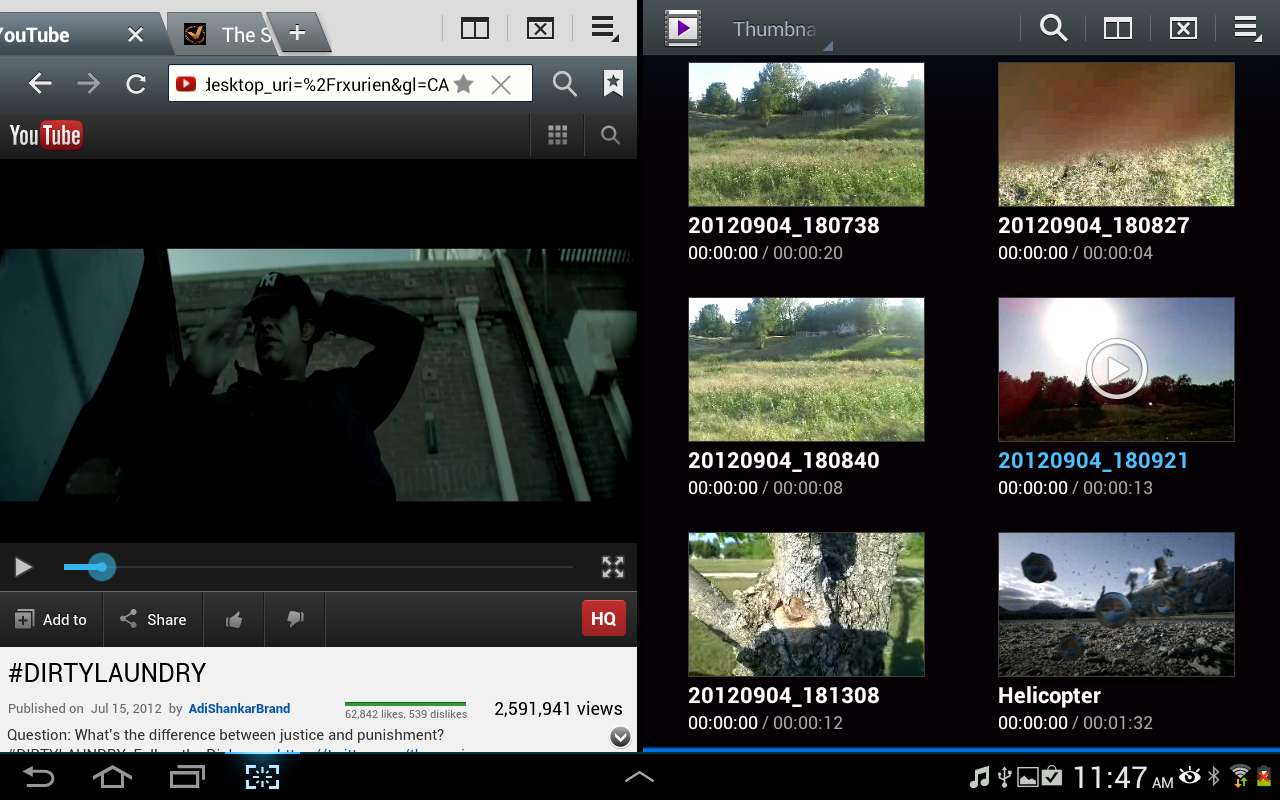Tap the Bluetooth status icon
The height and width of the screenshot is (800, 1280).
[x=1215, y=776]
